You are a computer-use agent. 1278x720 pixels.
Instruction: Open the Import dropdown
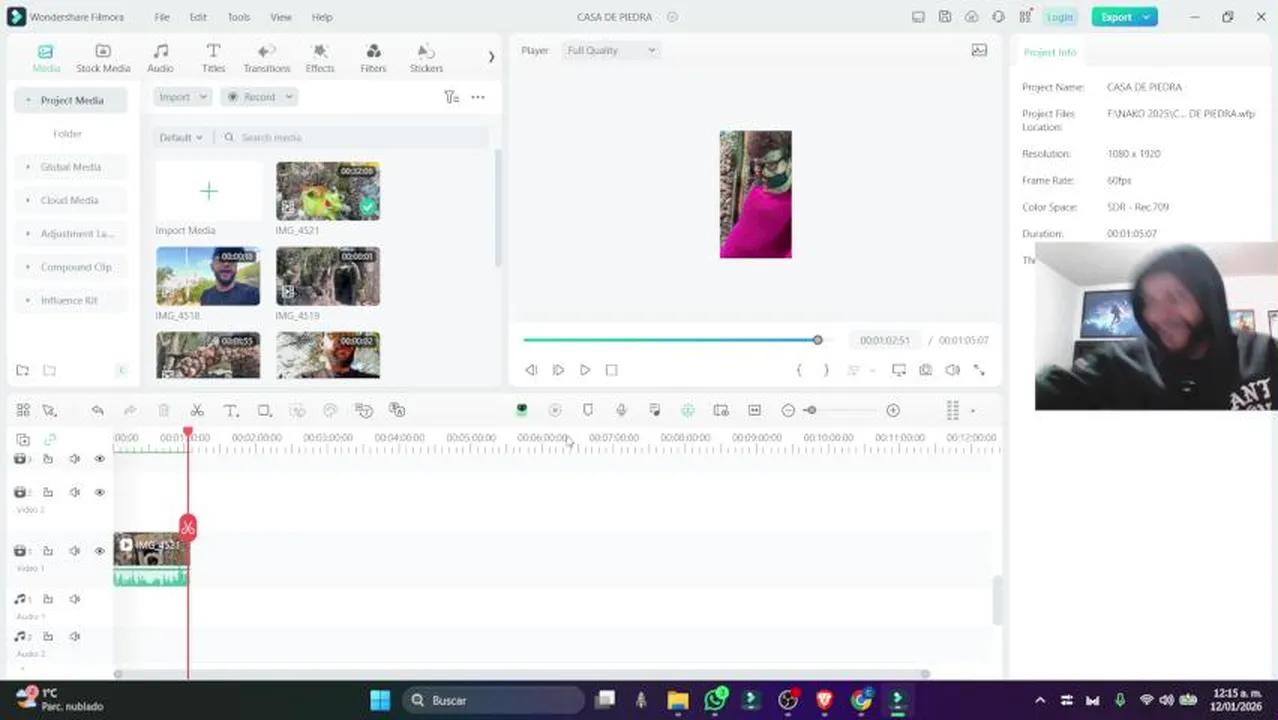(x=181, y=97)
